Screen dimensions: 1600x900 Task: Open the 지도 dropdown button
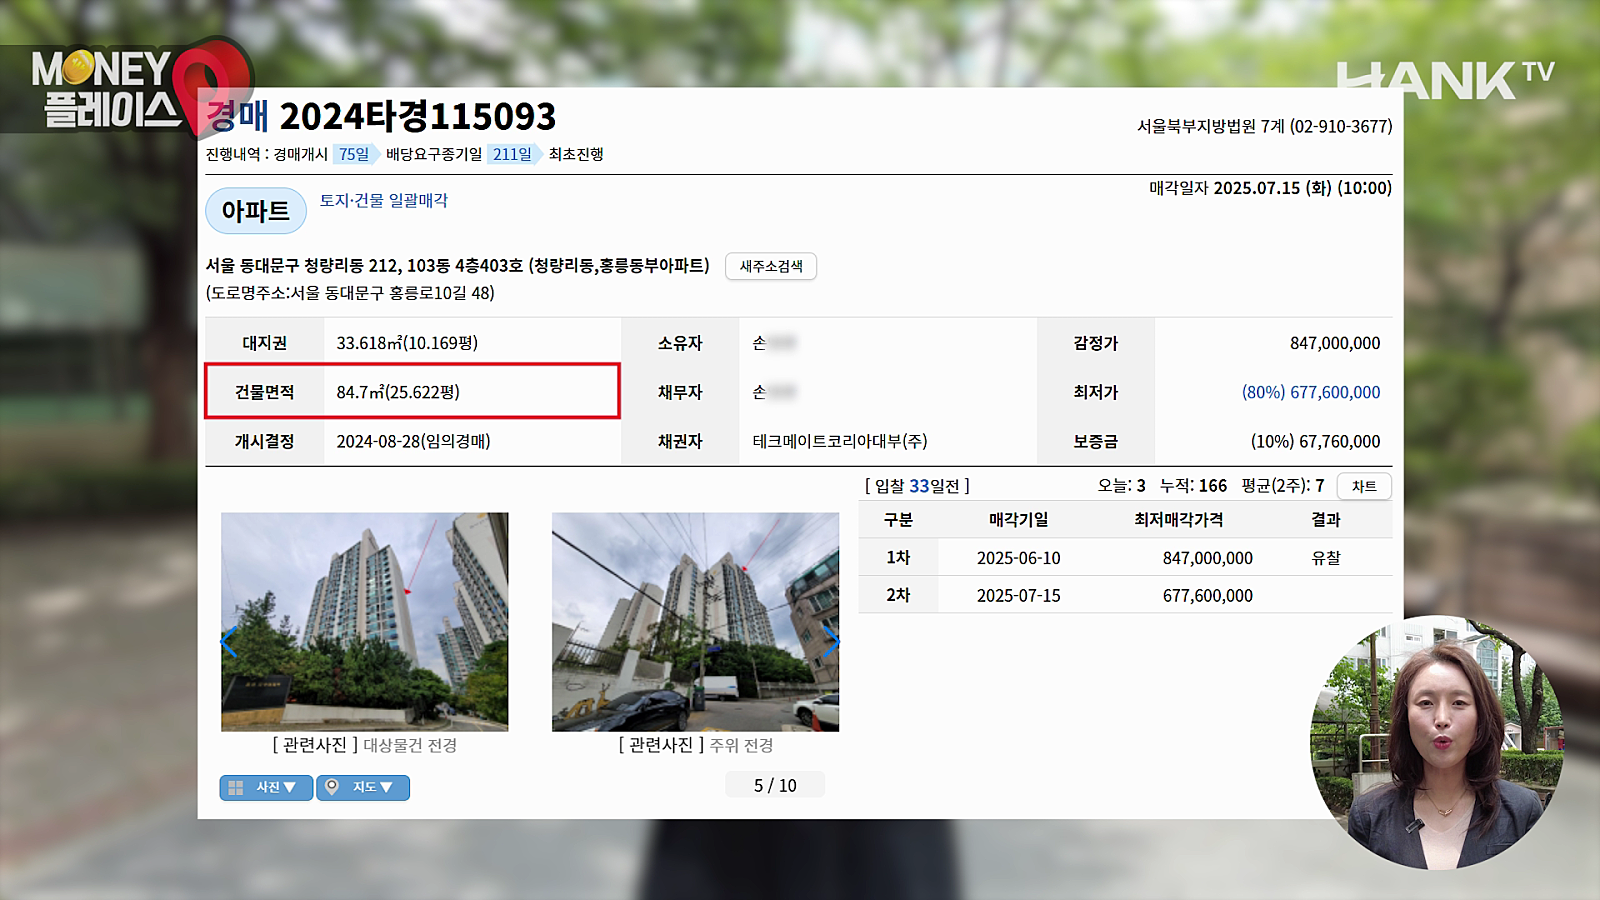(x=363, y=788)
